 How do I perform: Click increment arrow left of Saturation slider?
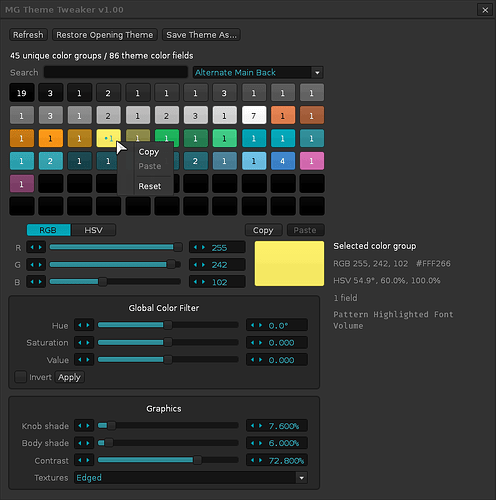[88, 342]
